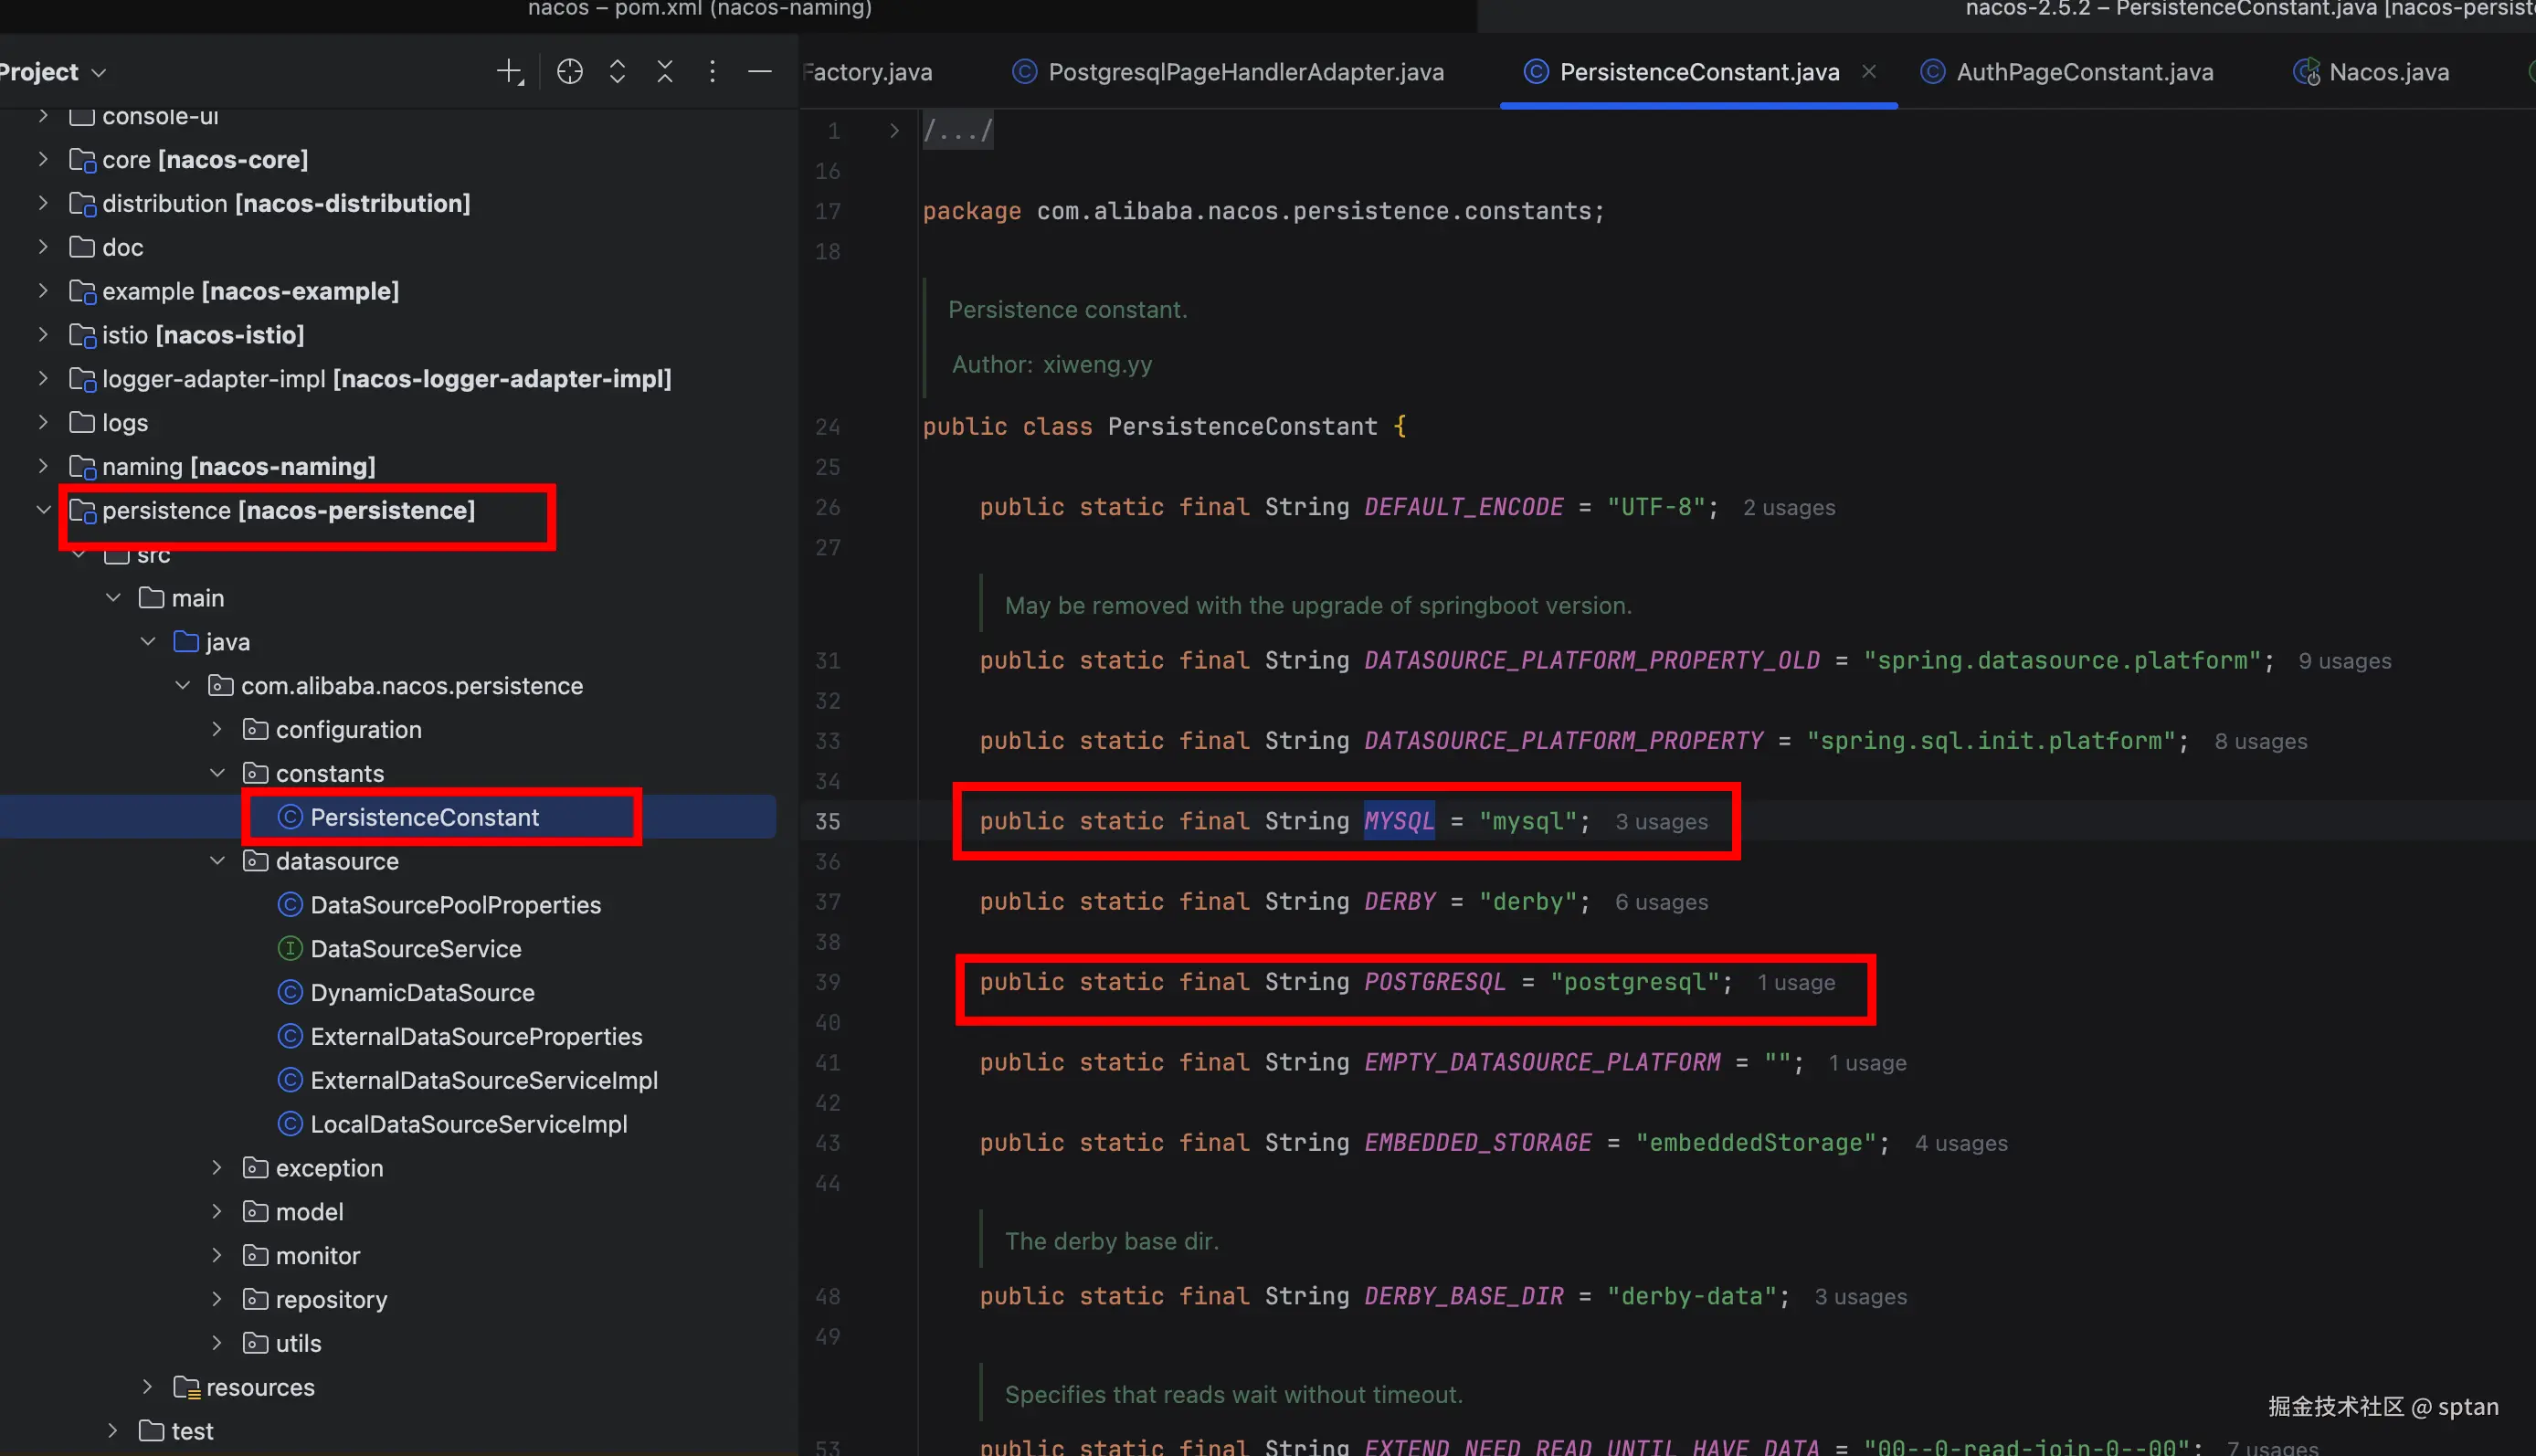Click the 3 usages hint for MYSQL
The width and height of the screenshot is (2536, 1456).
(1661, 822)
